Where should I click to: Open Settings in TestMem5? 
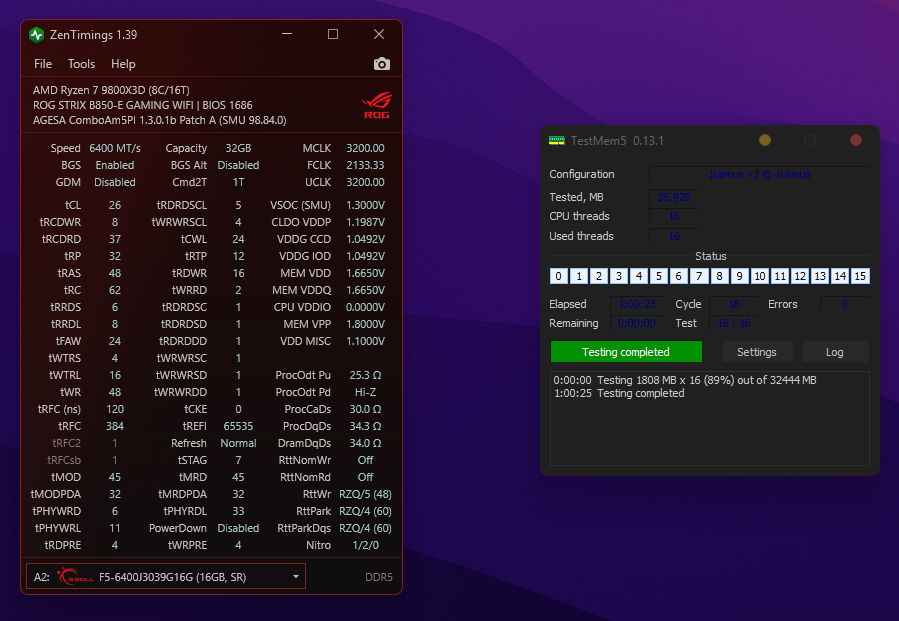pyautogui.click(x=757, y=352)
